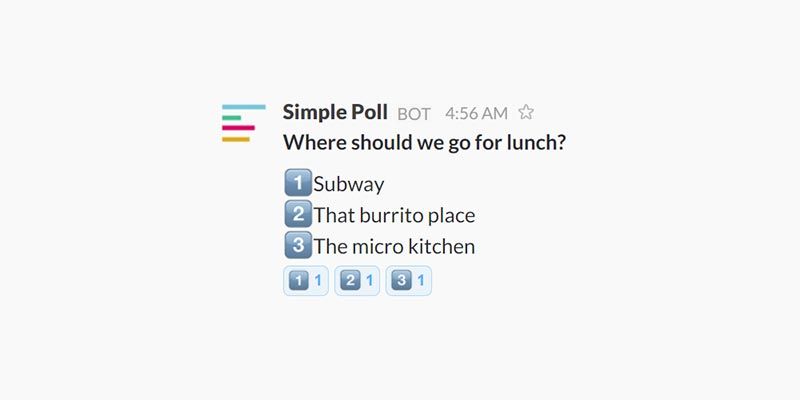Open the 4:56 AM timestamp link
800x400 pixels.
coord(476,113)
